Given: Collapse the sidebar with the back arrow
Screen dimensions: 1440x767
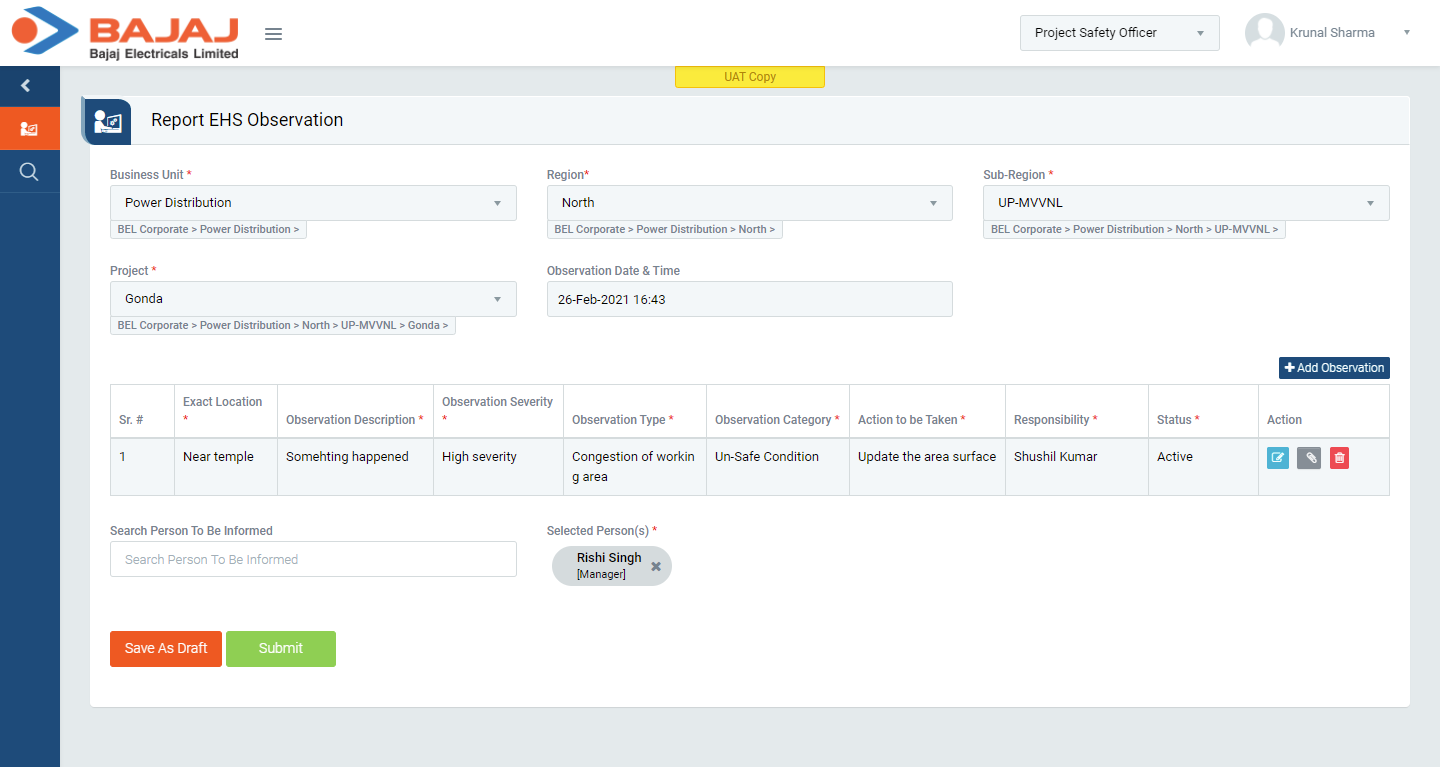Looking at the screenshot, I should (27, 86).
